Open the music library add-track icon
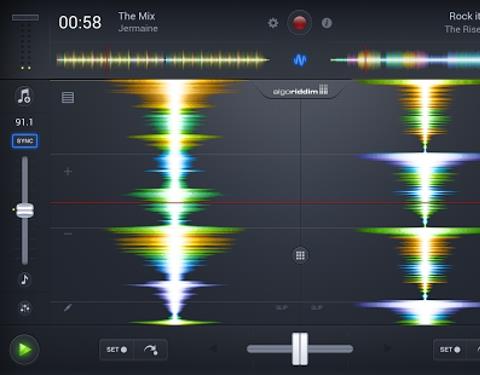 coord(24,96)
